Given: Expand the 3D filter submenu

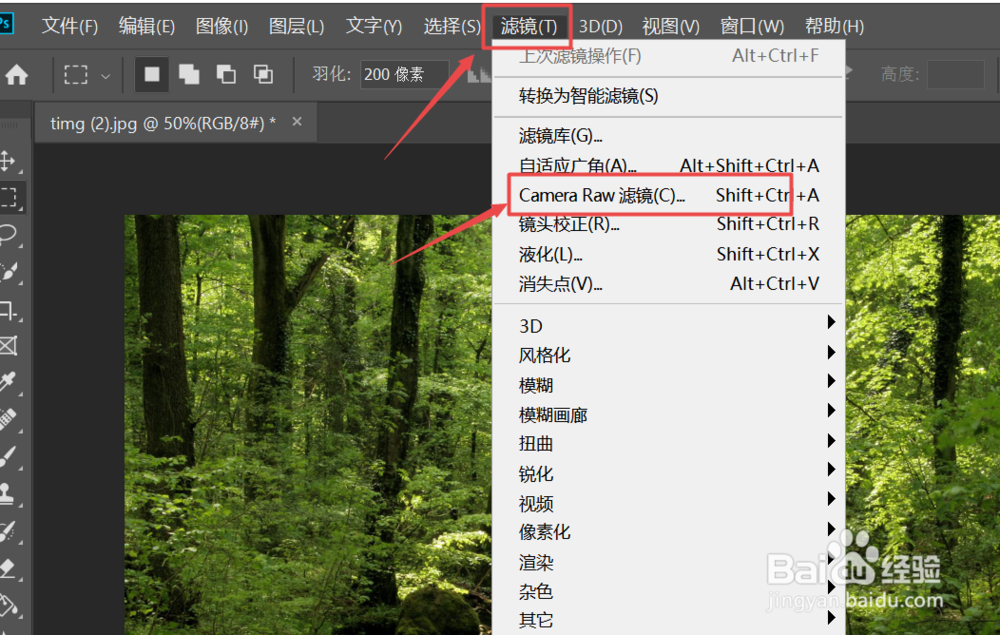Looking at the screenshot, I should (668, 326).
